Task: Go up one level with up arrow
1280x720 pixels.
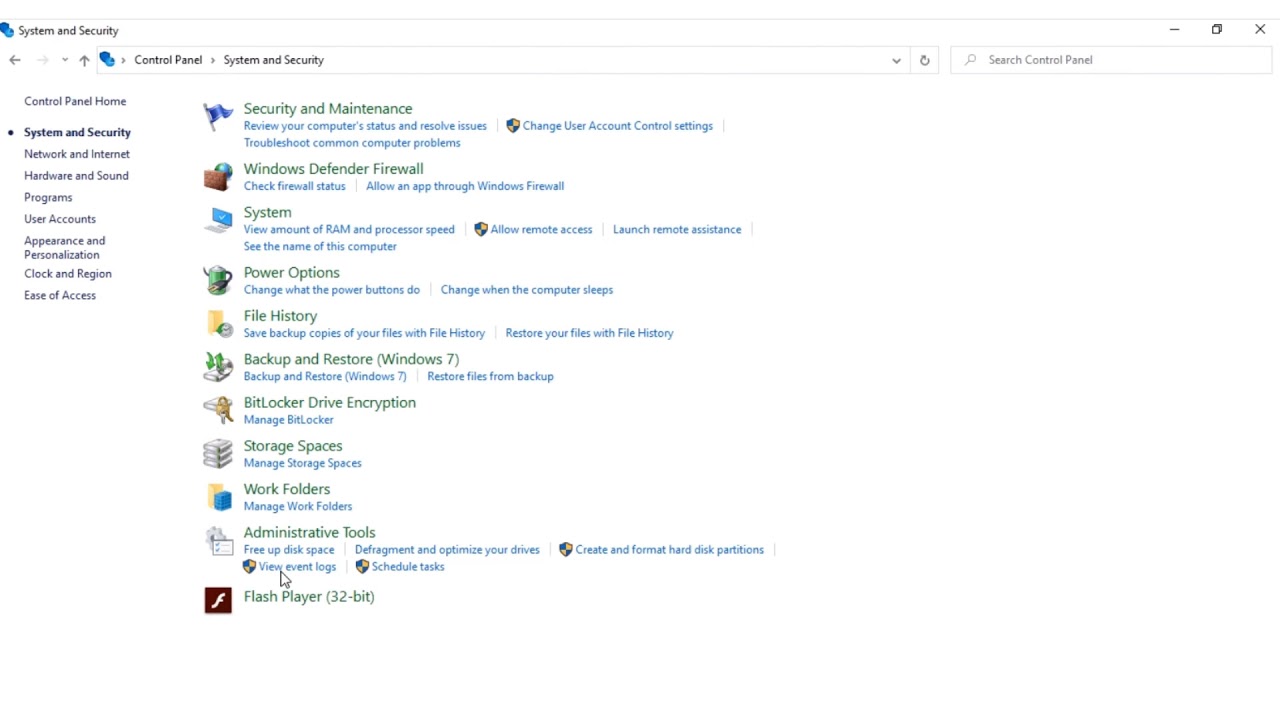Action: 84,60
